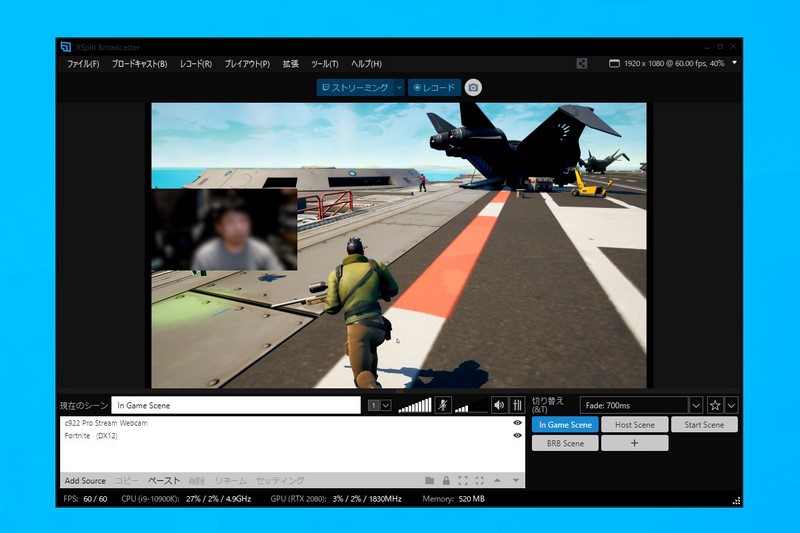Click the XSplit Broadcaster logo icon
800x533 pixels.
66,47
